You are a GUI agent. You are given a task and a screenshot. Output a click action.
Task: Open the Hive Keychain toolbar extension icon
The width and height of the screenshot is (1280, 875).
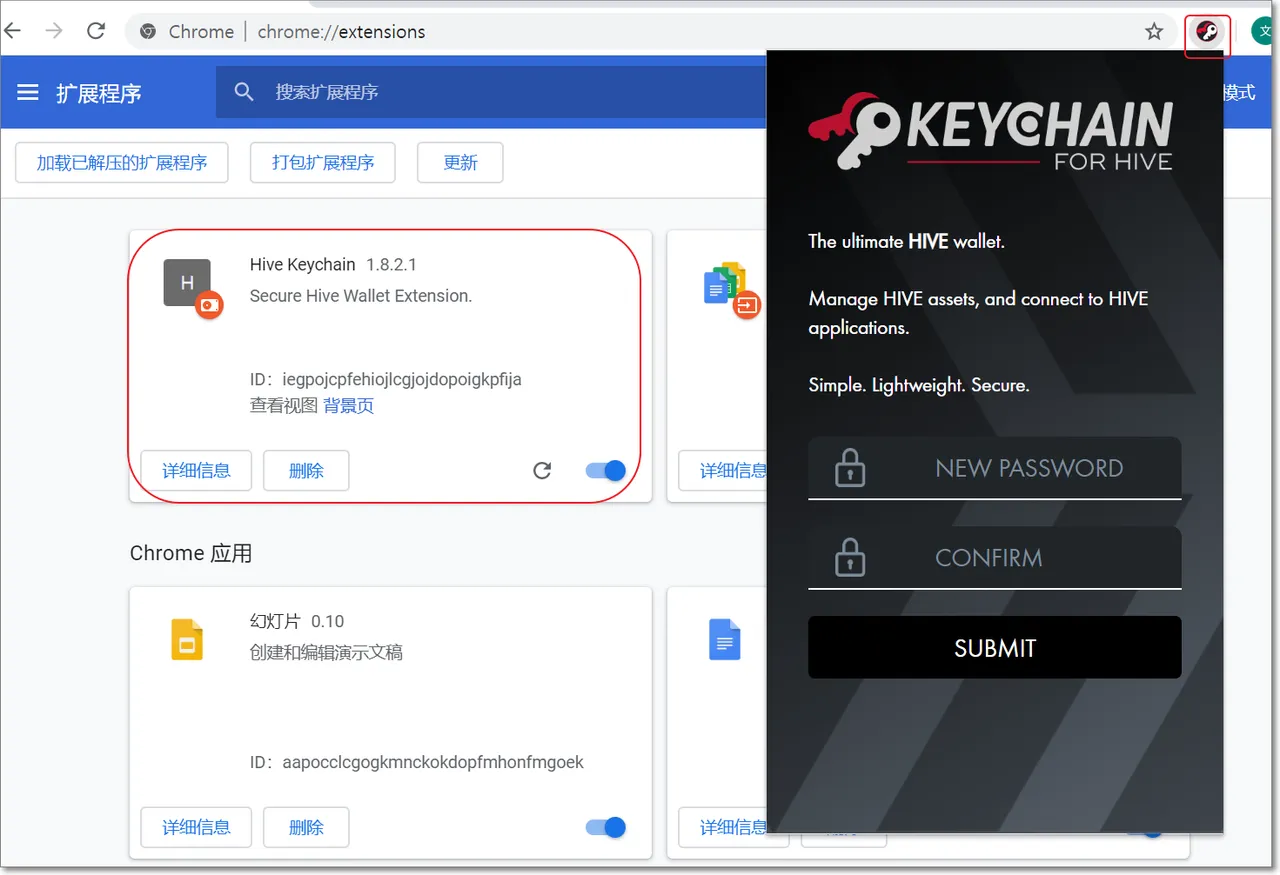[x=1207, y=33]
